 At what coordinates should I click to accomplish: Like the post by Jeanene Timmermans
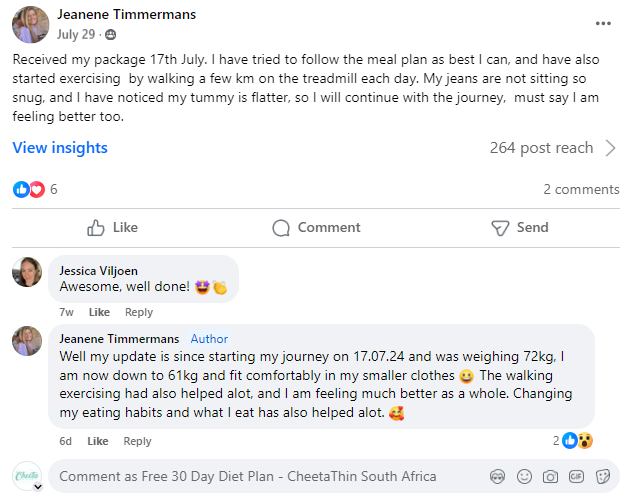(112, 227)
